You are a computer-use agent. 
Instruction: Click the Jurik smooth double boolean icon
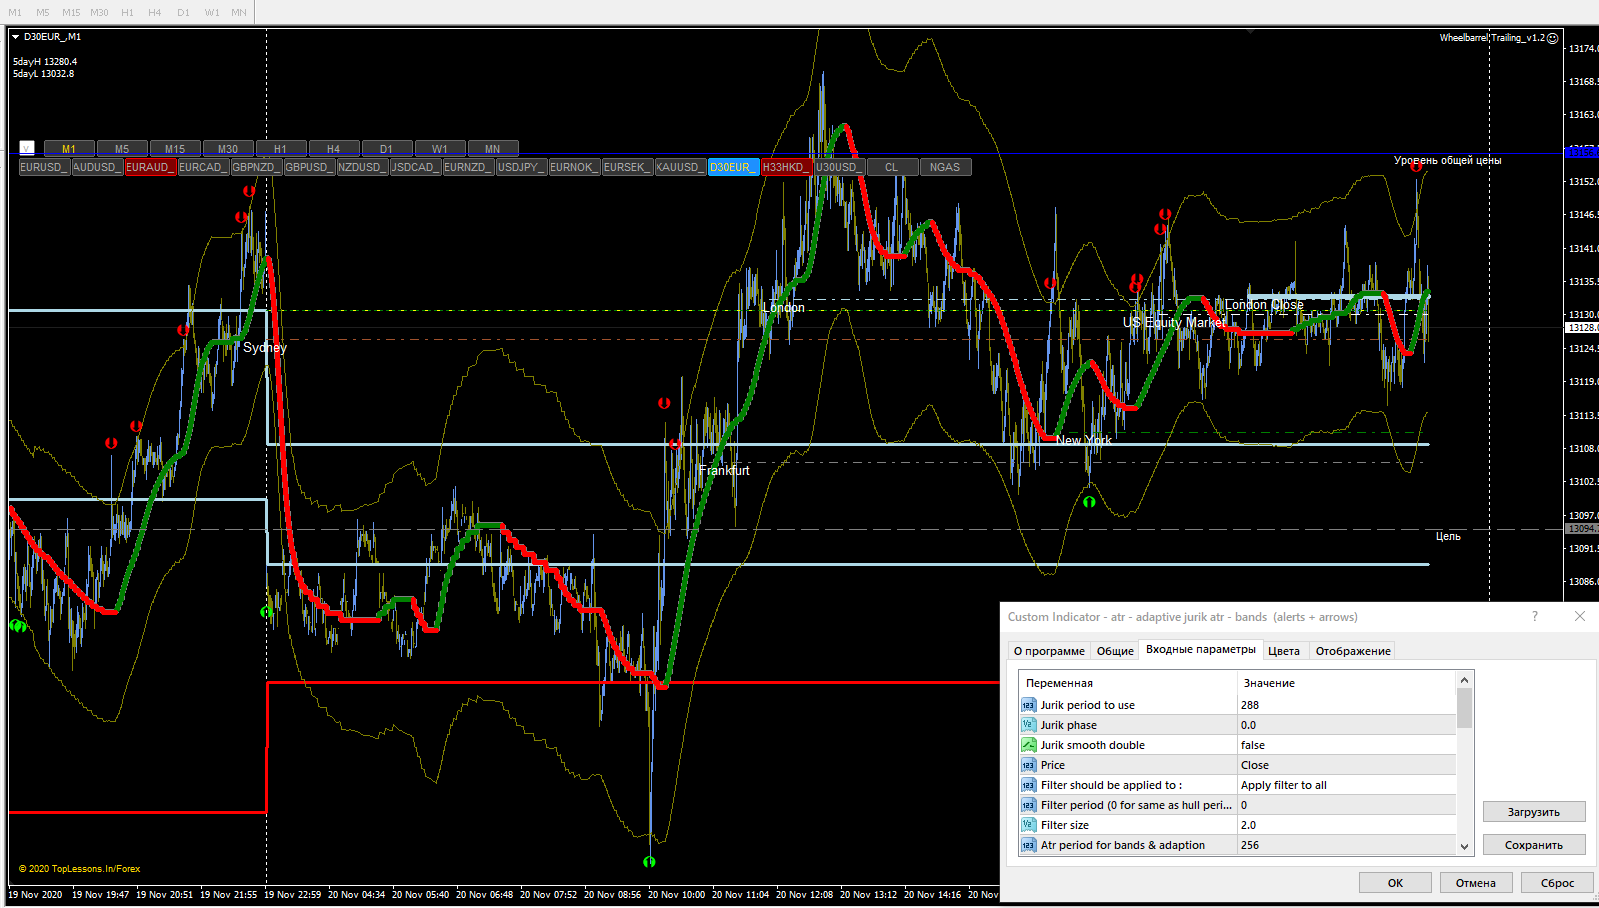(1028, 745)
